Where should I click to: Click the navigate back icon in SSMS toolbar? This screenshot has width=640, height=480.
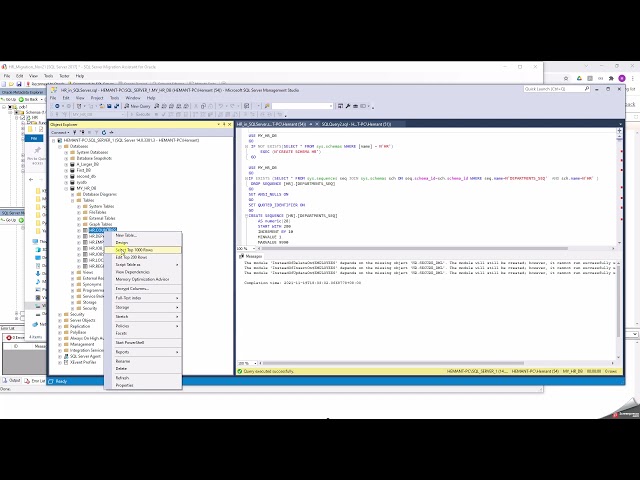(57, 106)
